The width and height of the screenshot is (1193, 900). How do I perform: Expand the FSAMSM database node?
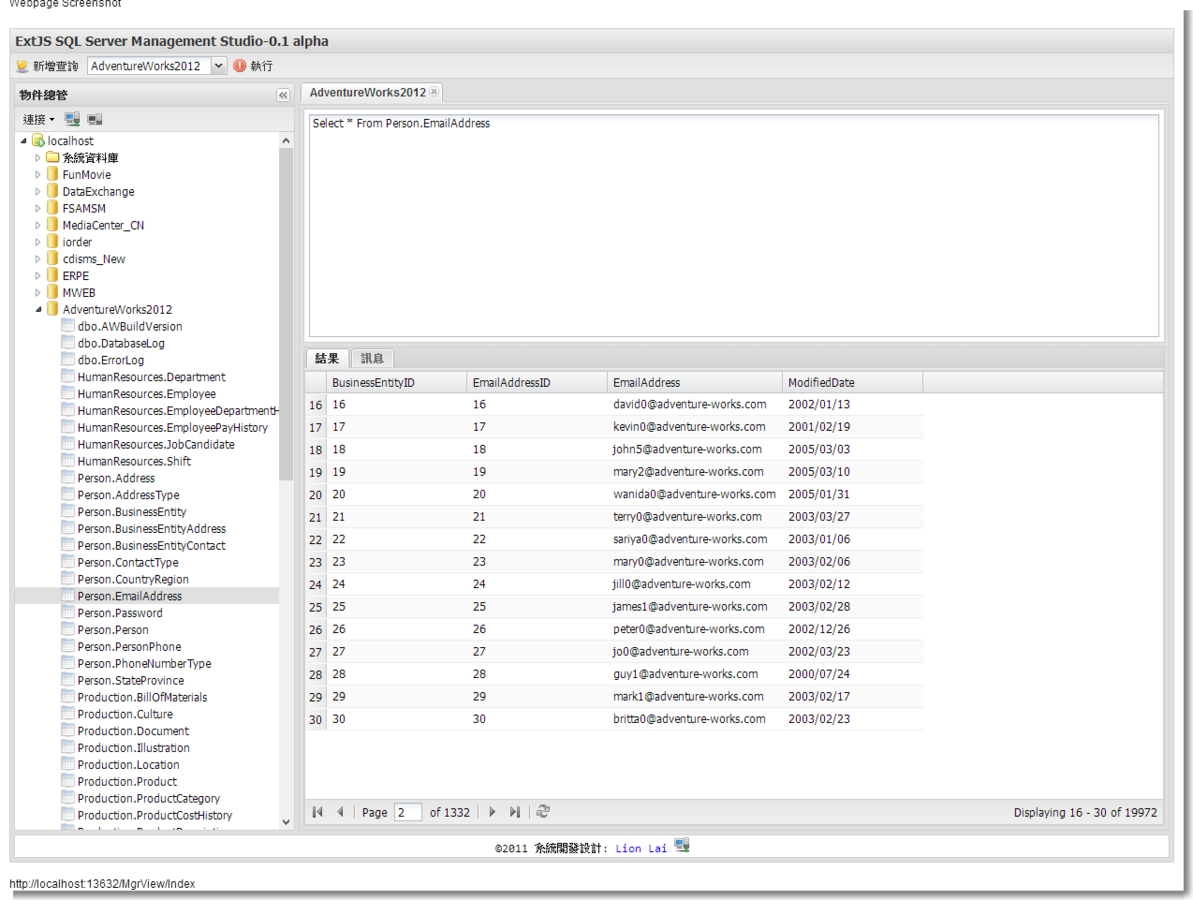38,208
